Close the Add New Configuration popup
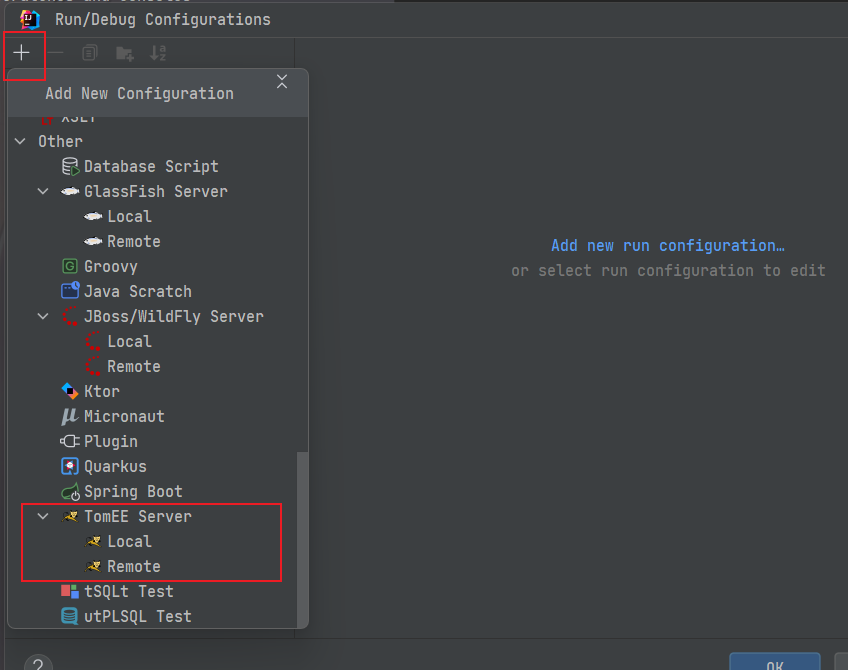848x670 pixels. pyautogui.click(x=282, y=82)
